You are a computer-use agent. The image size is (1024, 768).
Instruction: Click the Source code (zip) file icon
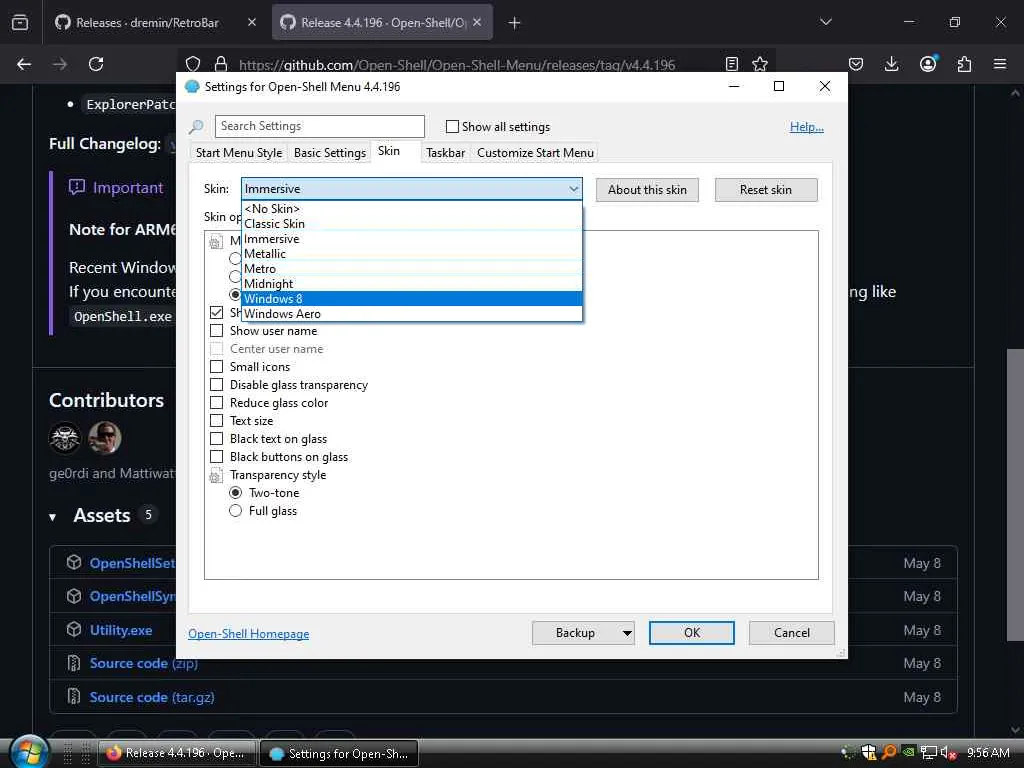(74, 663)
